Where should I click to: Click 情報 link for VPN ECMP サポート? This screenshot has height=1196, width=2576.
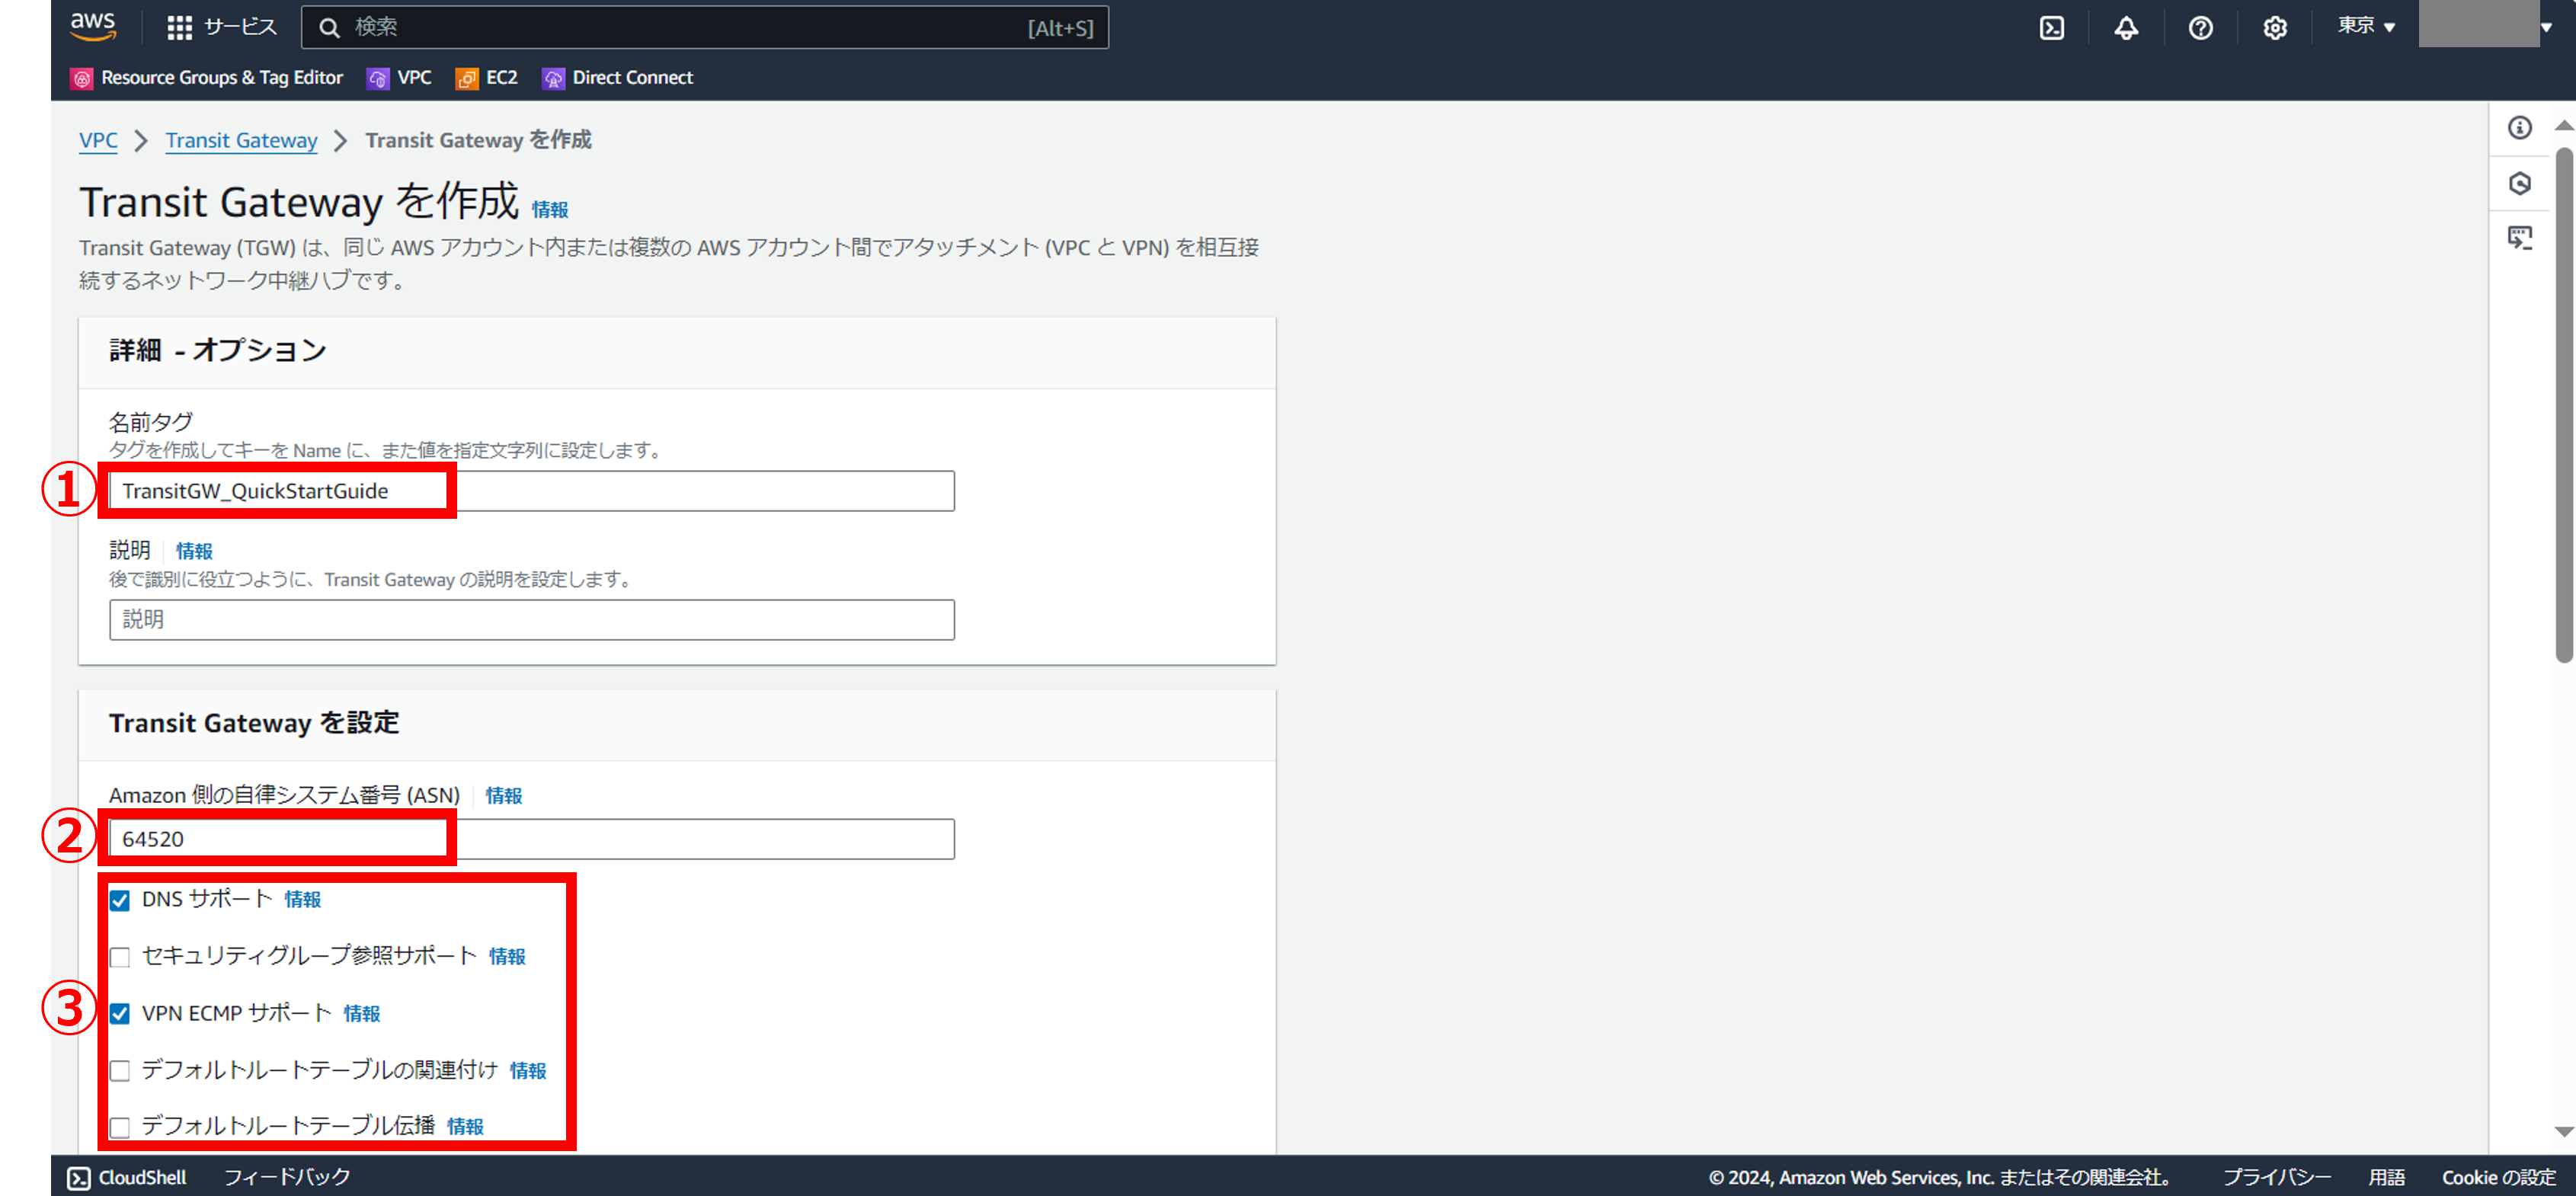pyautogui.click(x=361, y=1014)
